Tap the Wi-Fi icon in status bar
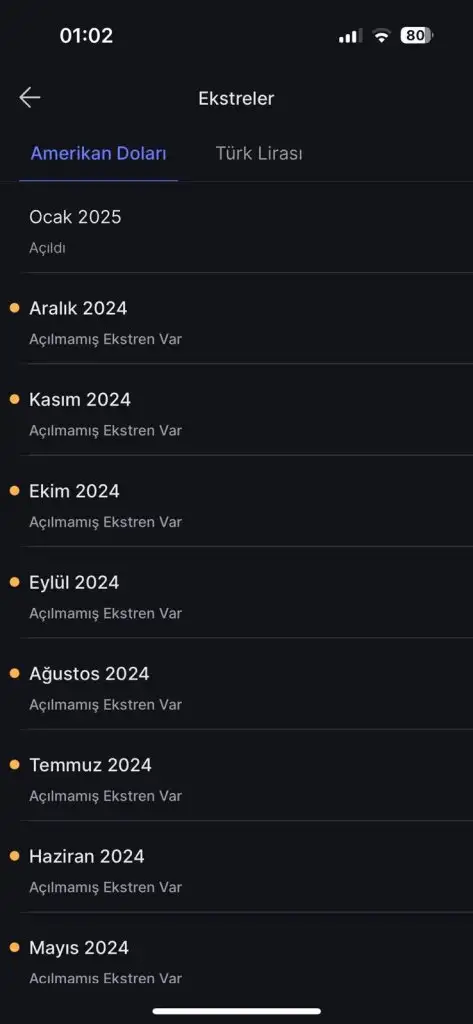 pos(381,36)
